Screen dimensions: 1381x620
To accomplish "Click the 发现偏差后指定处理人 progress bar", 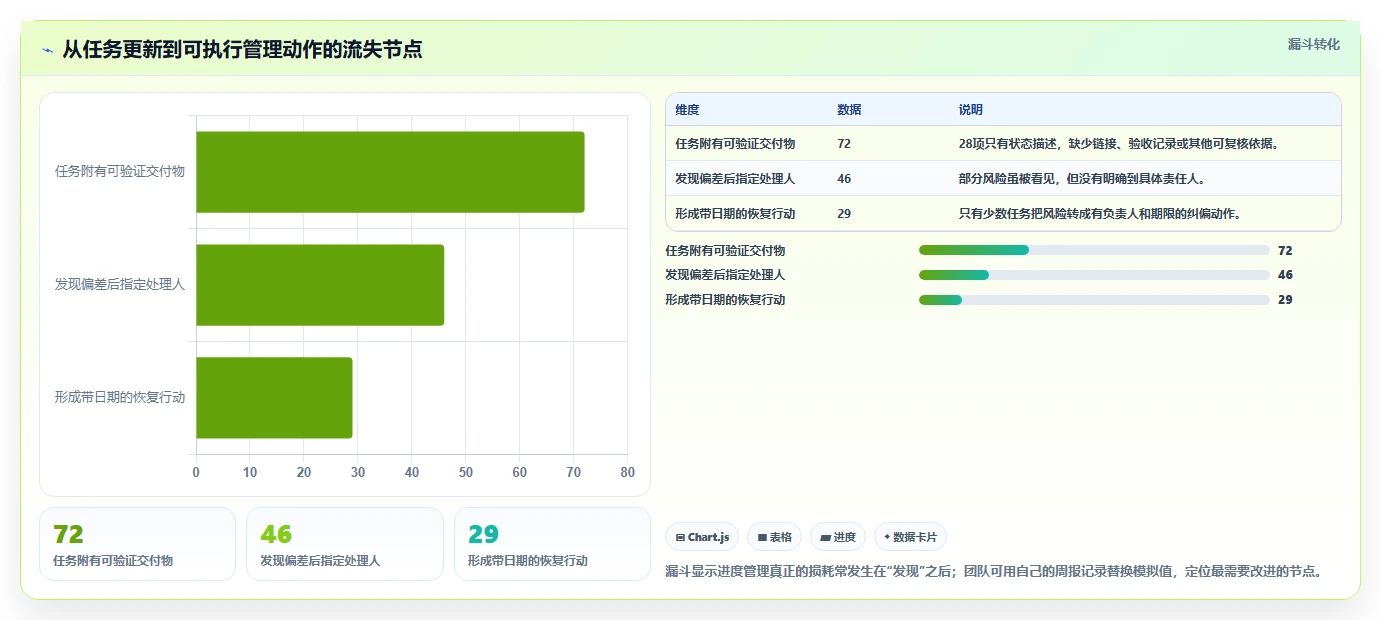I will coord(1094,275).
